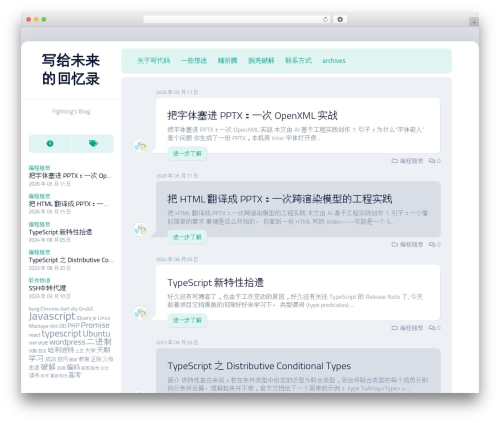This screenshot has width=500, height=423.
Task: Focus the browser address bar
Action: coord(232,20)
